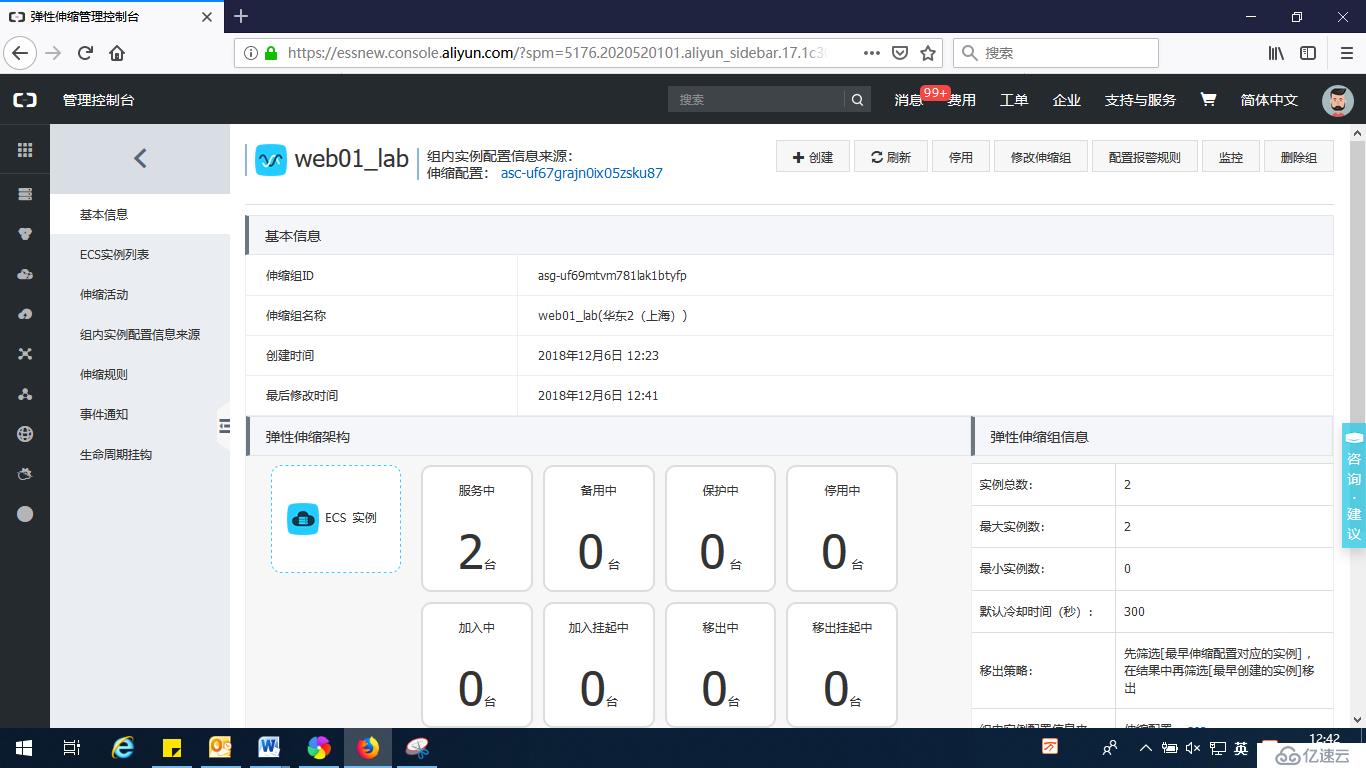
Task: Open the scaling configuration asc-uf67grajn0ix05zsku87 link
Action: (581, 173)
